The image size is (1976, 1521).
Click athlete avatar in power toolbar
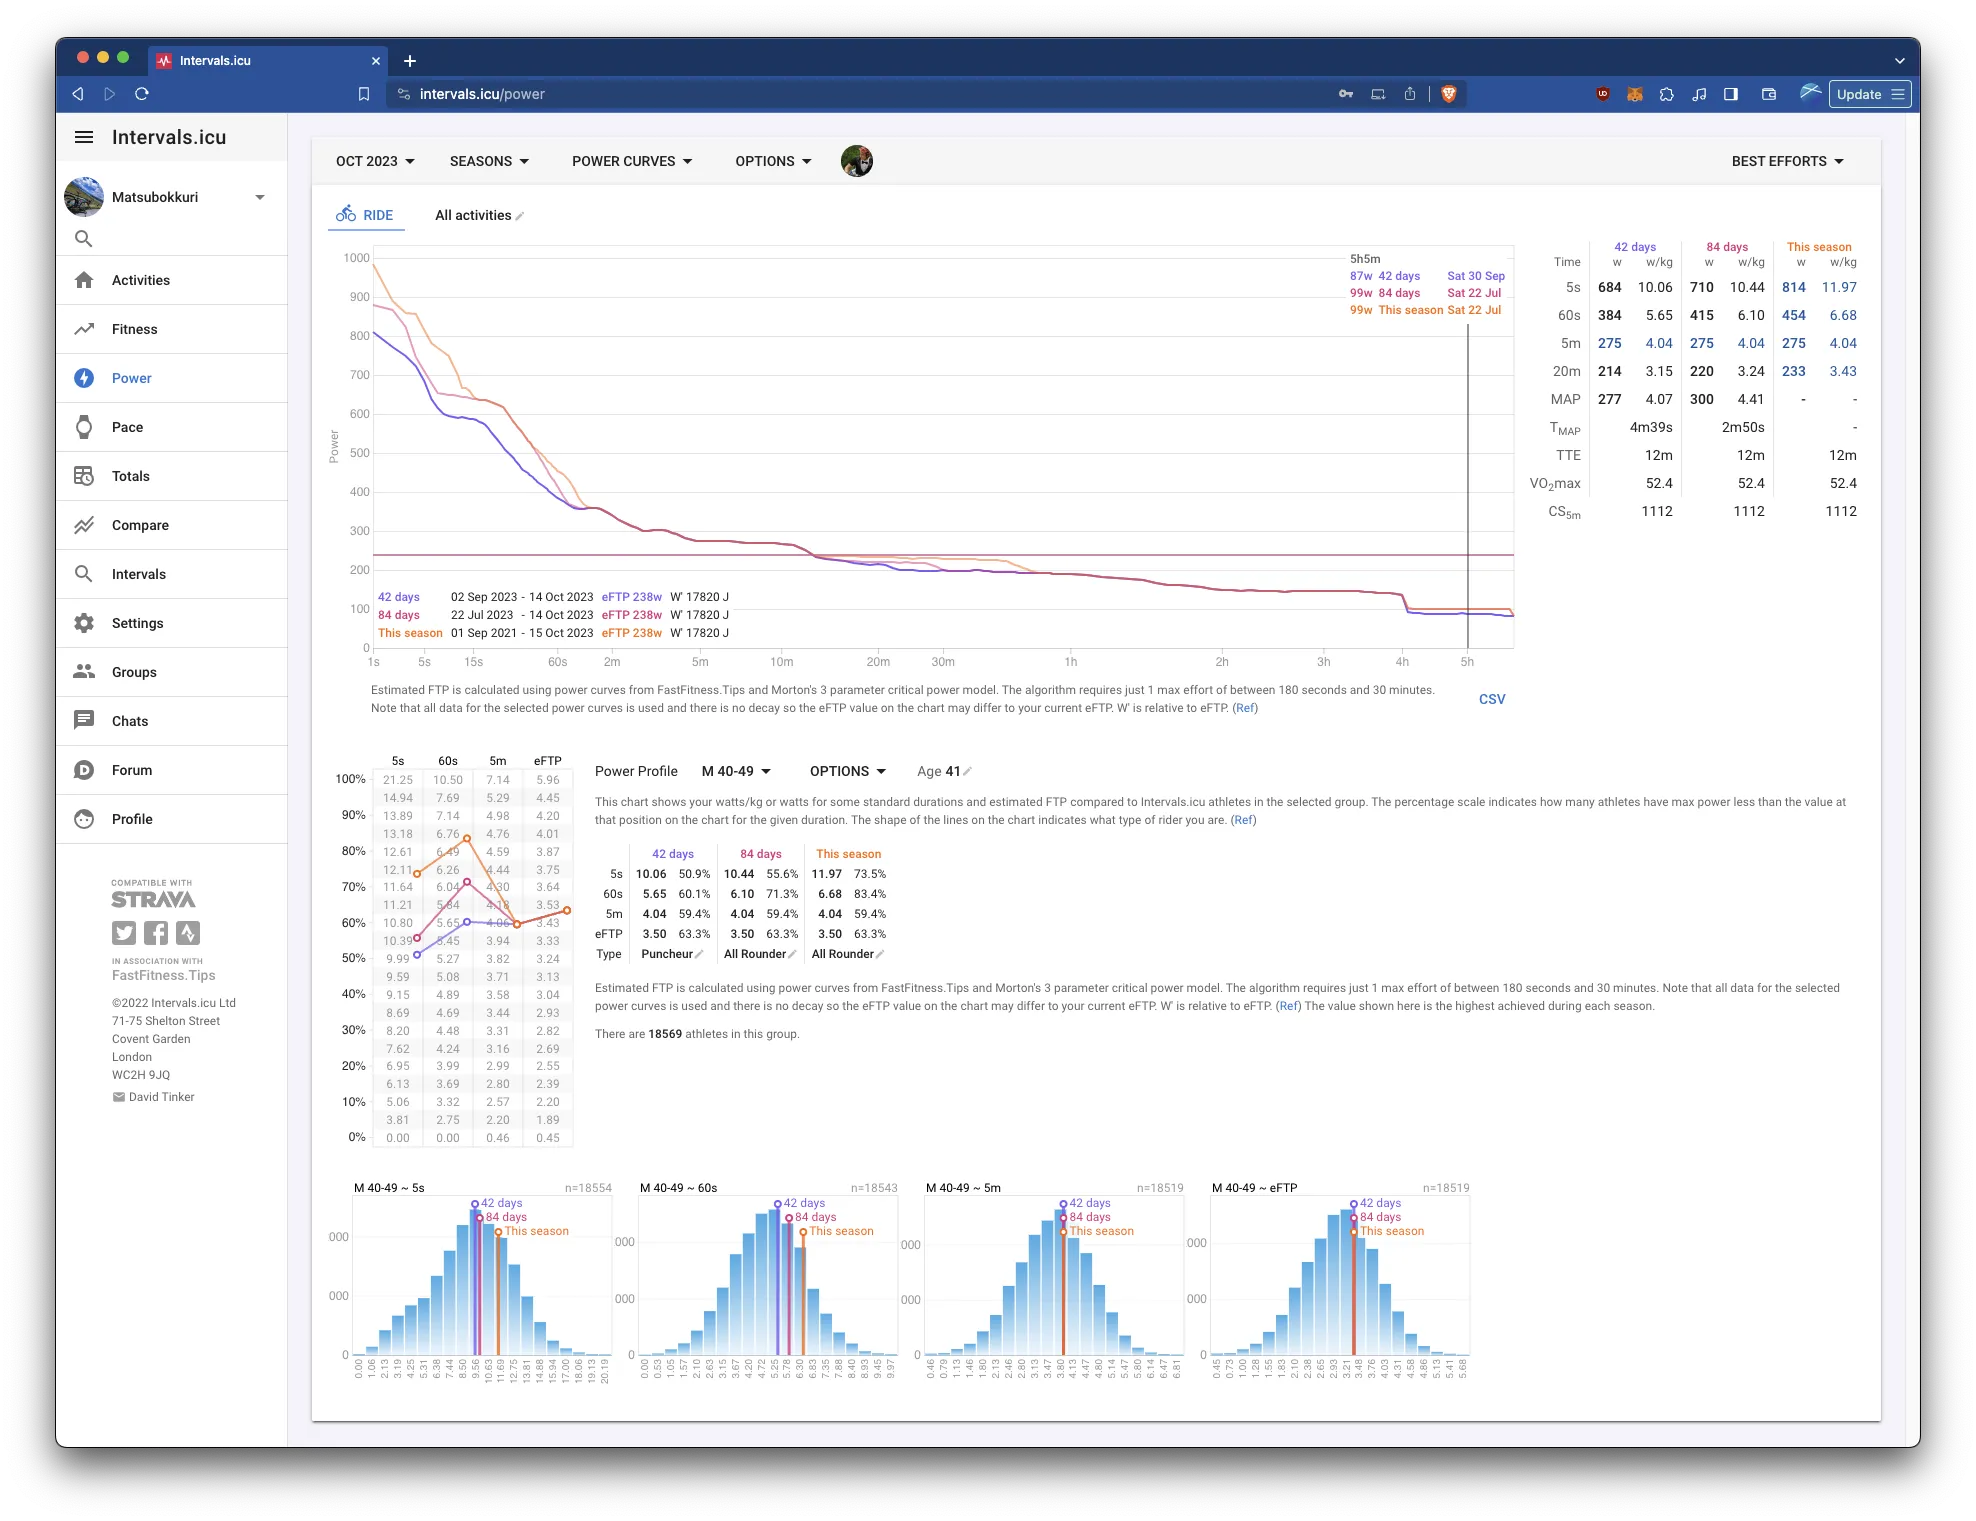[x=856, y=161]
